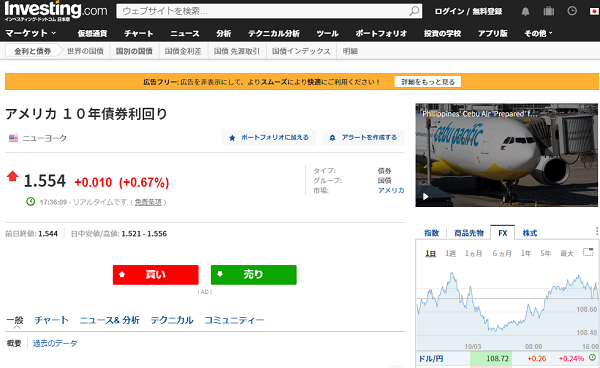
Task: Click the red up arrow beside 1.554
Action: (13, 176)
